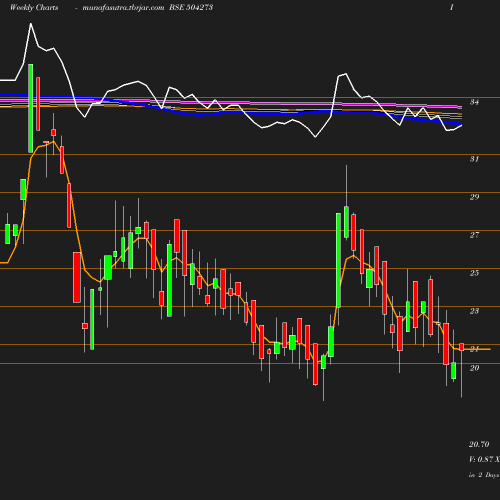
Task: Click the tallest green candle at the left peak
Action: (31, 108)
